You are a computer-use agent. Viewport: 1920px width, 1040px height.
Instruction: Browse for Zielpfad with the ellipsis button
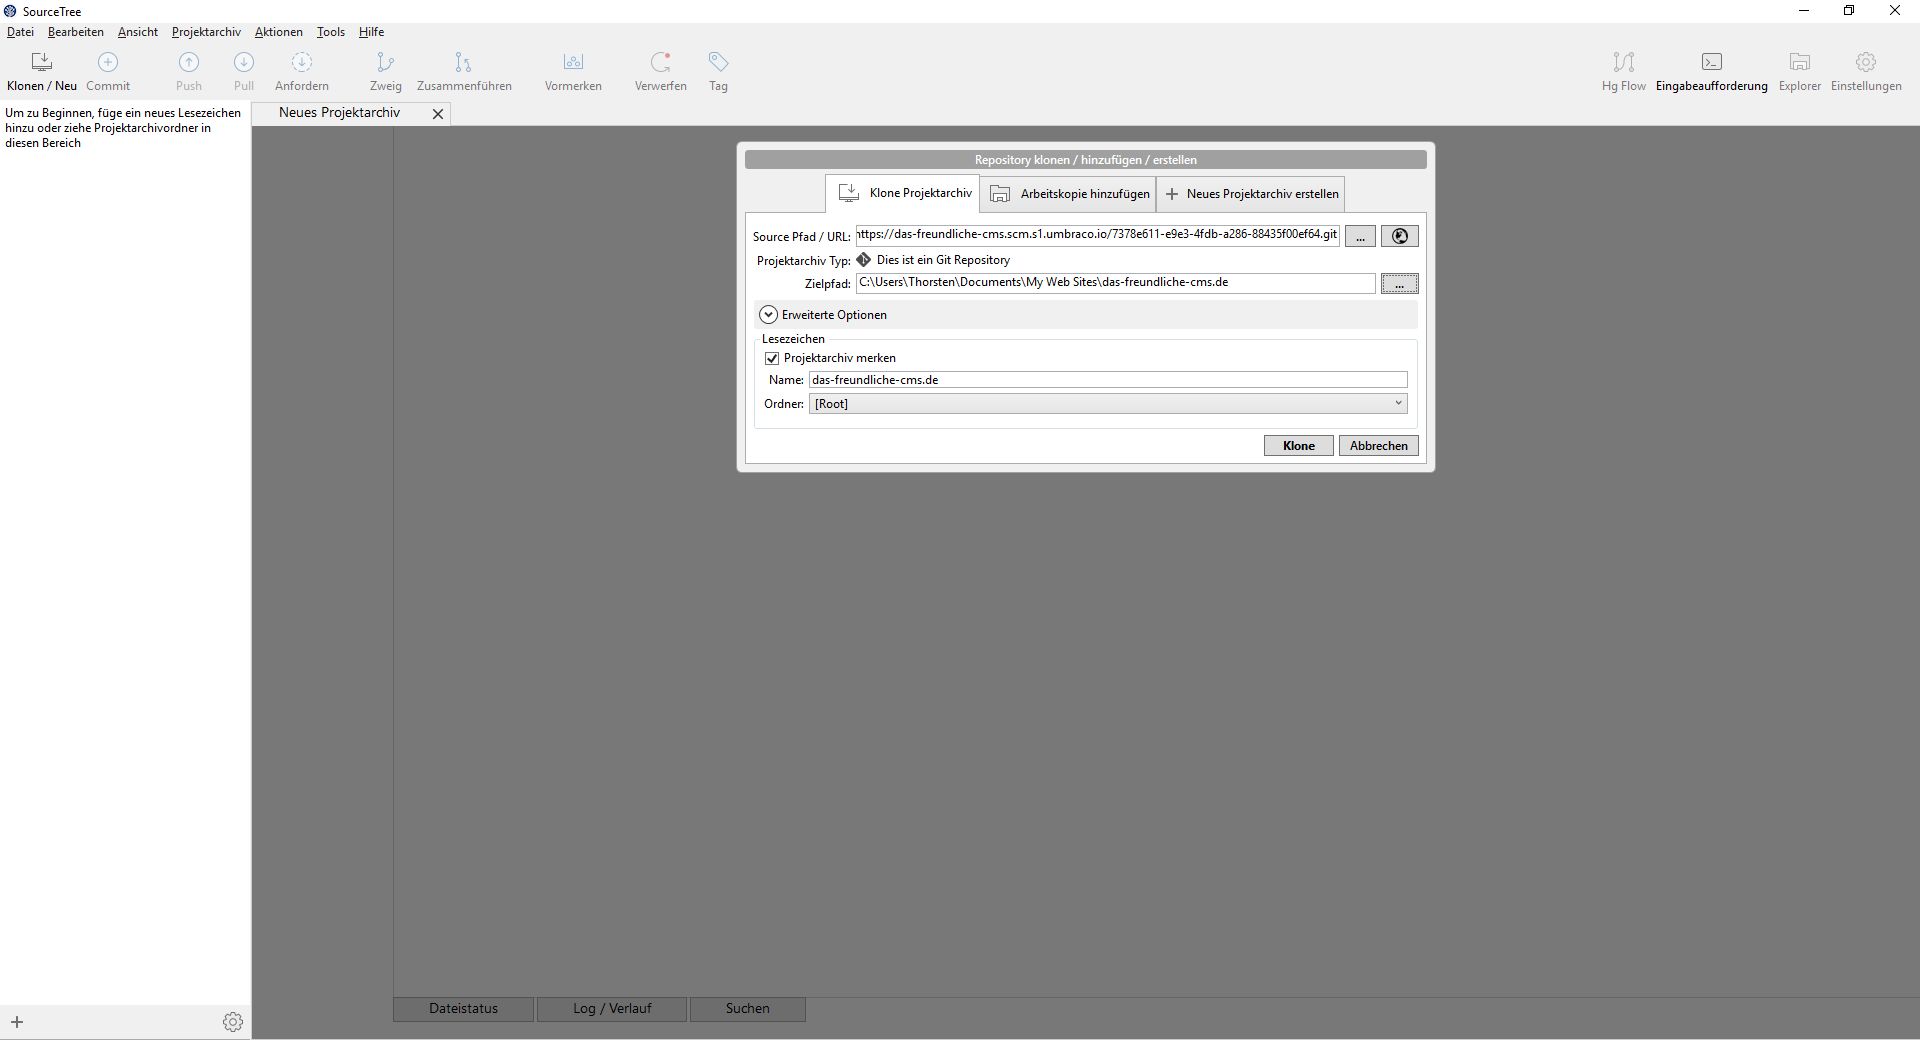tap(1399, 284)
